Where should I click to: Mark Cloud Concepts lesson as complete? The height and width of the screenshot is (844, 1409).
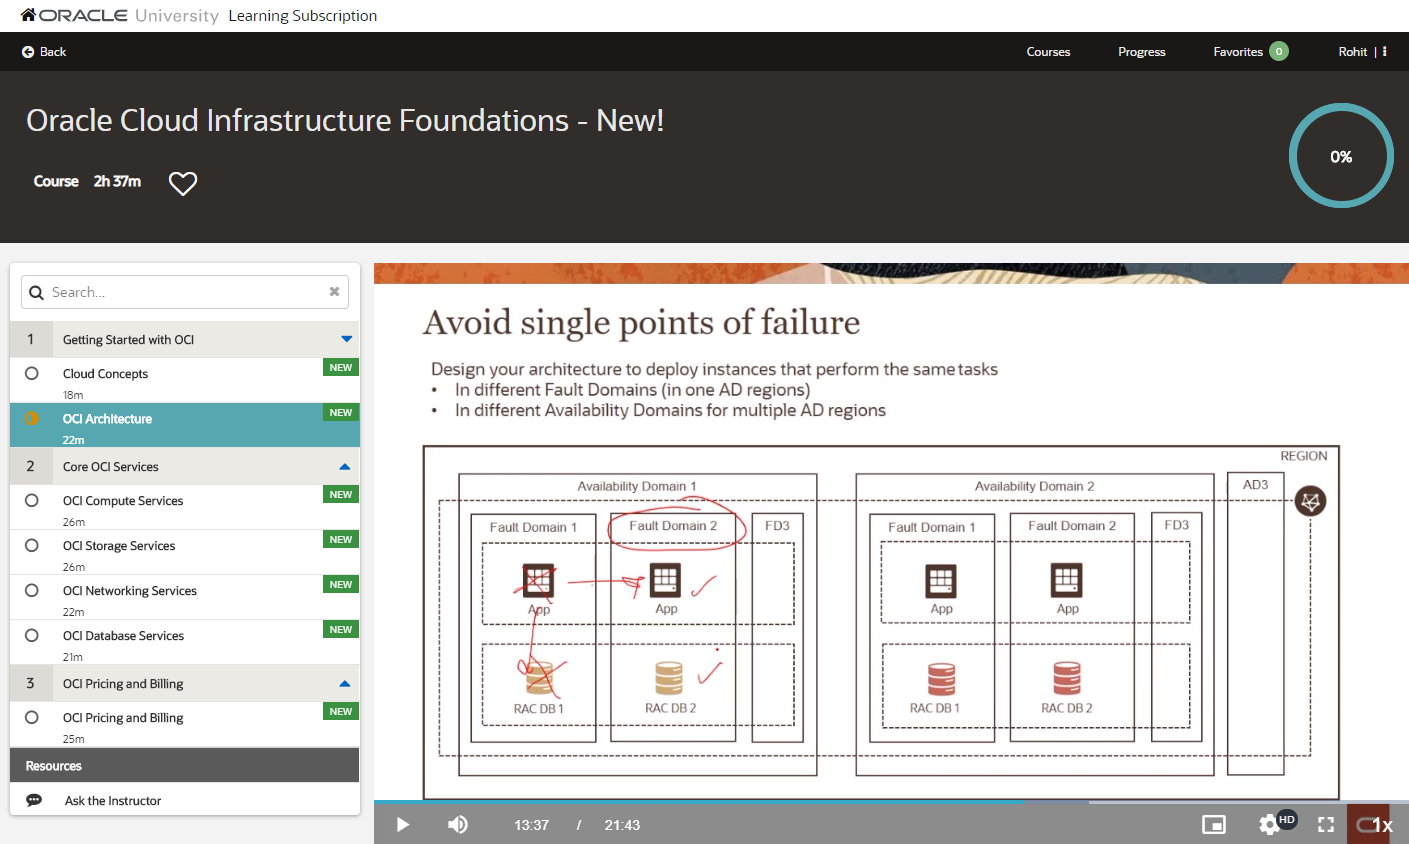[31, 372]
